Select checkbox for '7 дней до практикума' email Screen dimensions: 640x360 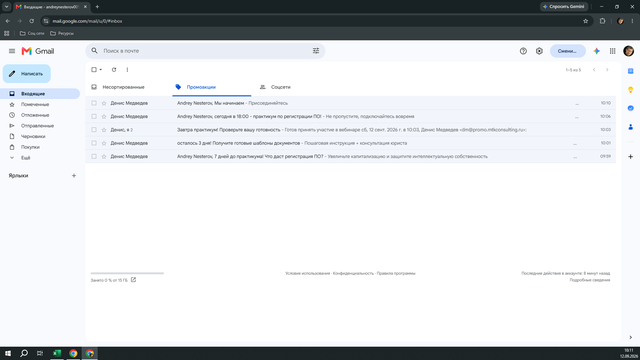point(94,156)
